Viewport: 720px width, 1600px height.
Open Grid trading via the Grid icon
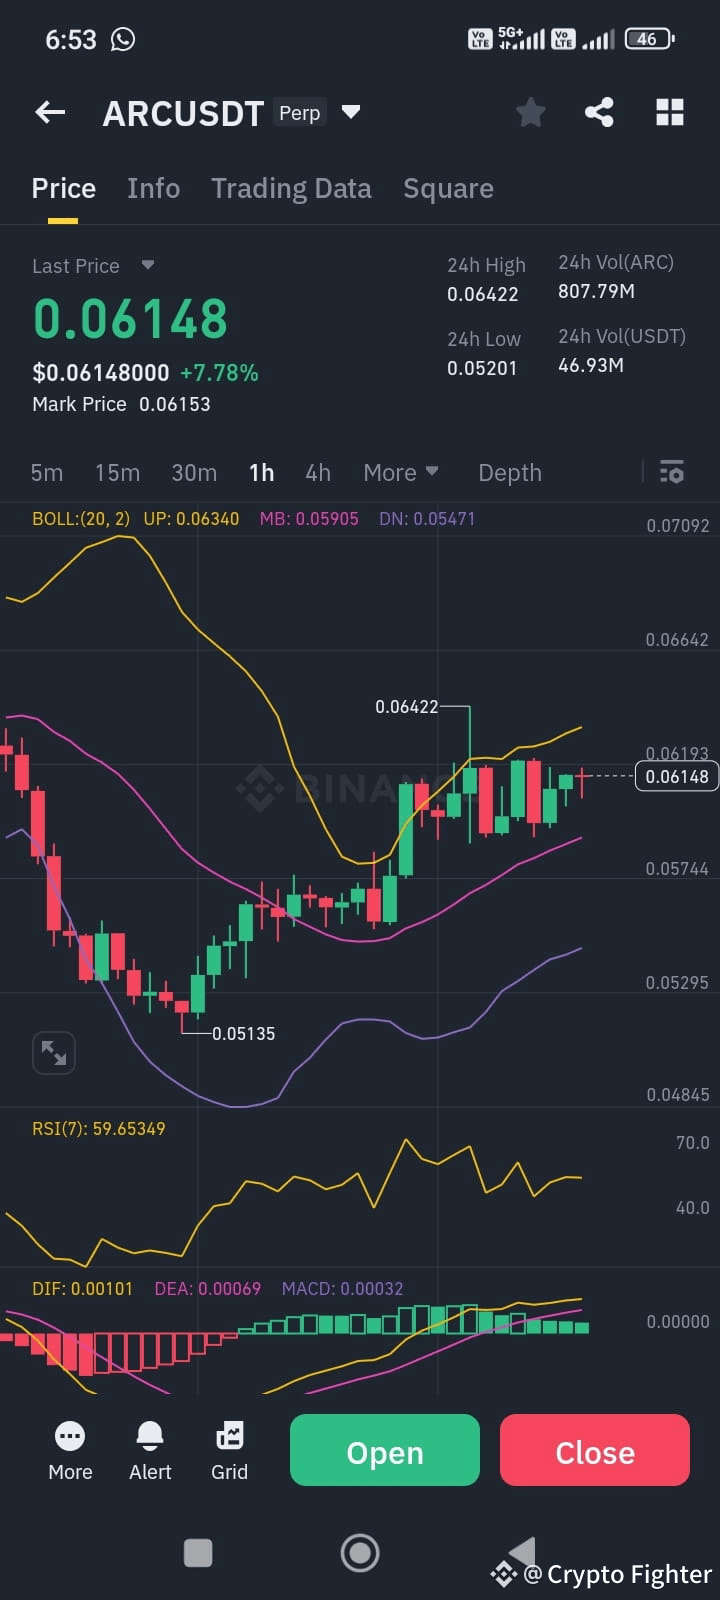click(229, 1450)
